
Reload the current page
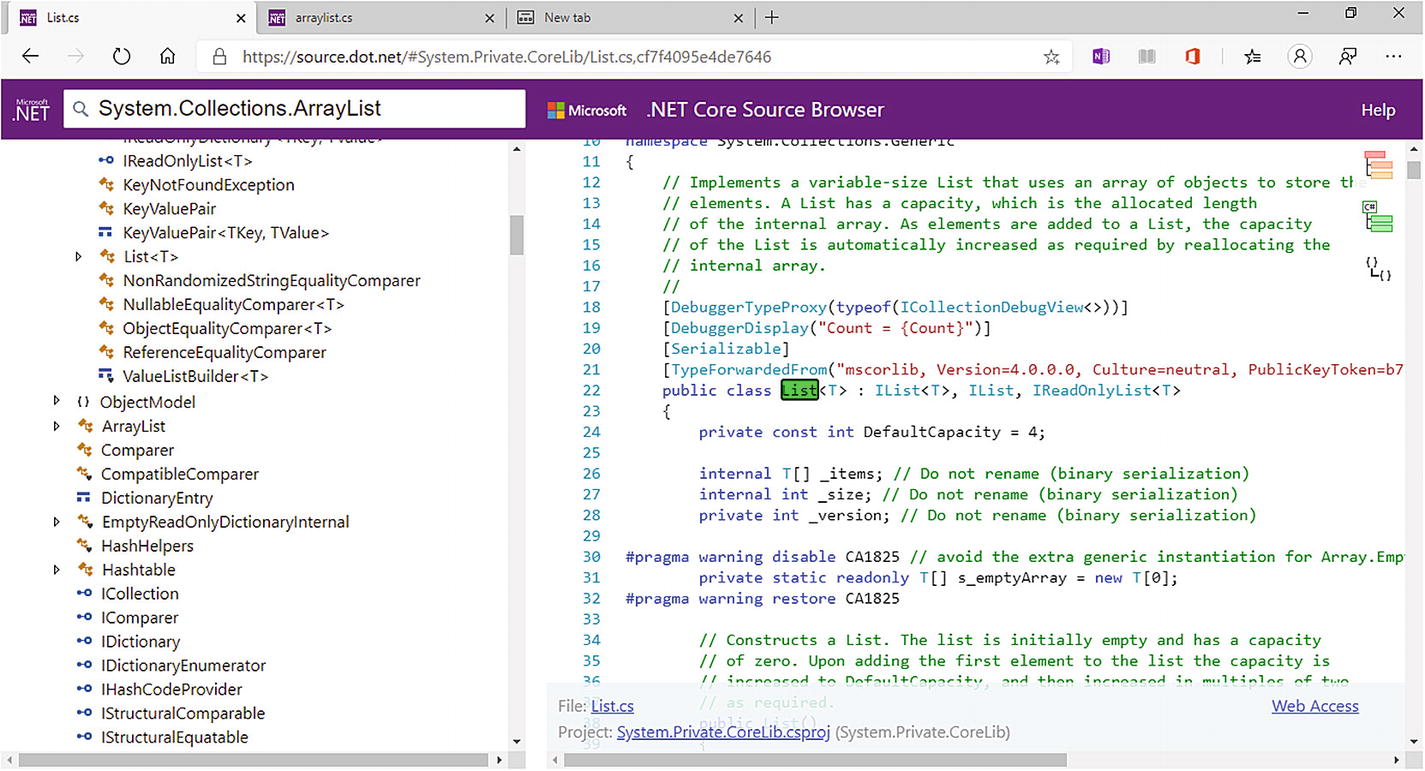[x=122, y=57]
